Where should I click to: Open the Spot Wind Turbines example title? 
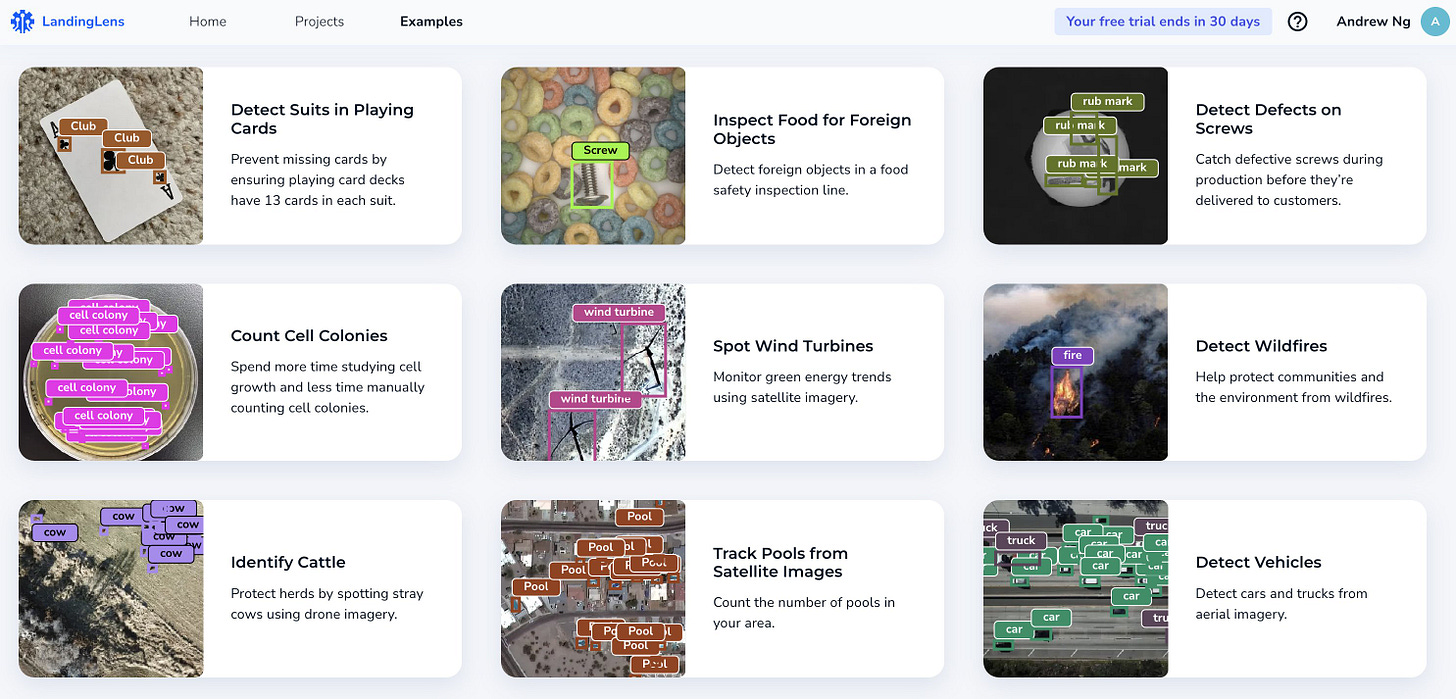793,346
